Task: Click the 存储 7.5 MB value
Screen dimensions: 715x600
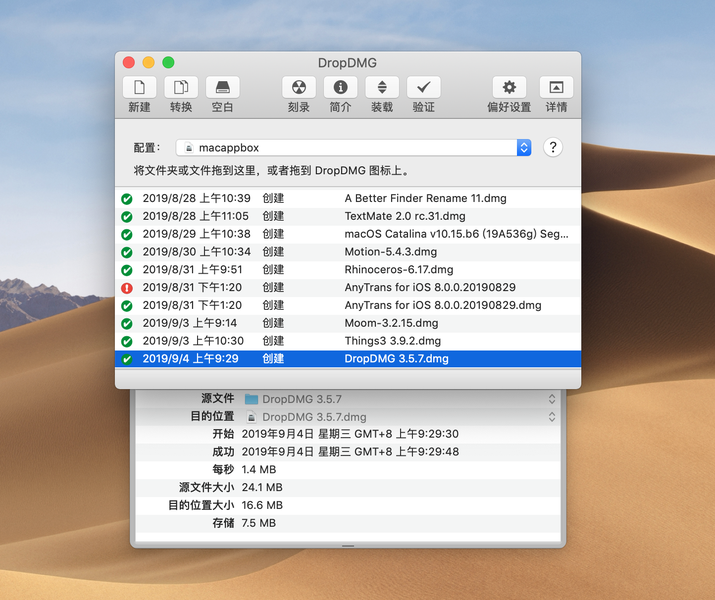Action: 259,523
